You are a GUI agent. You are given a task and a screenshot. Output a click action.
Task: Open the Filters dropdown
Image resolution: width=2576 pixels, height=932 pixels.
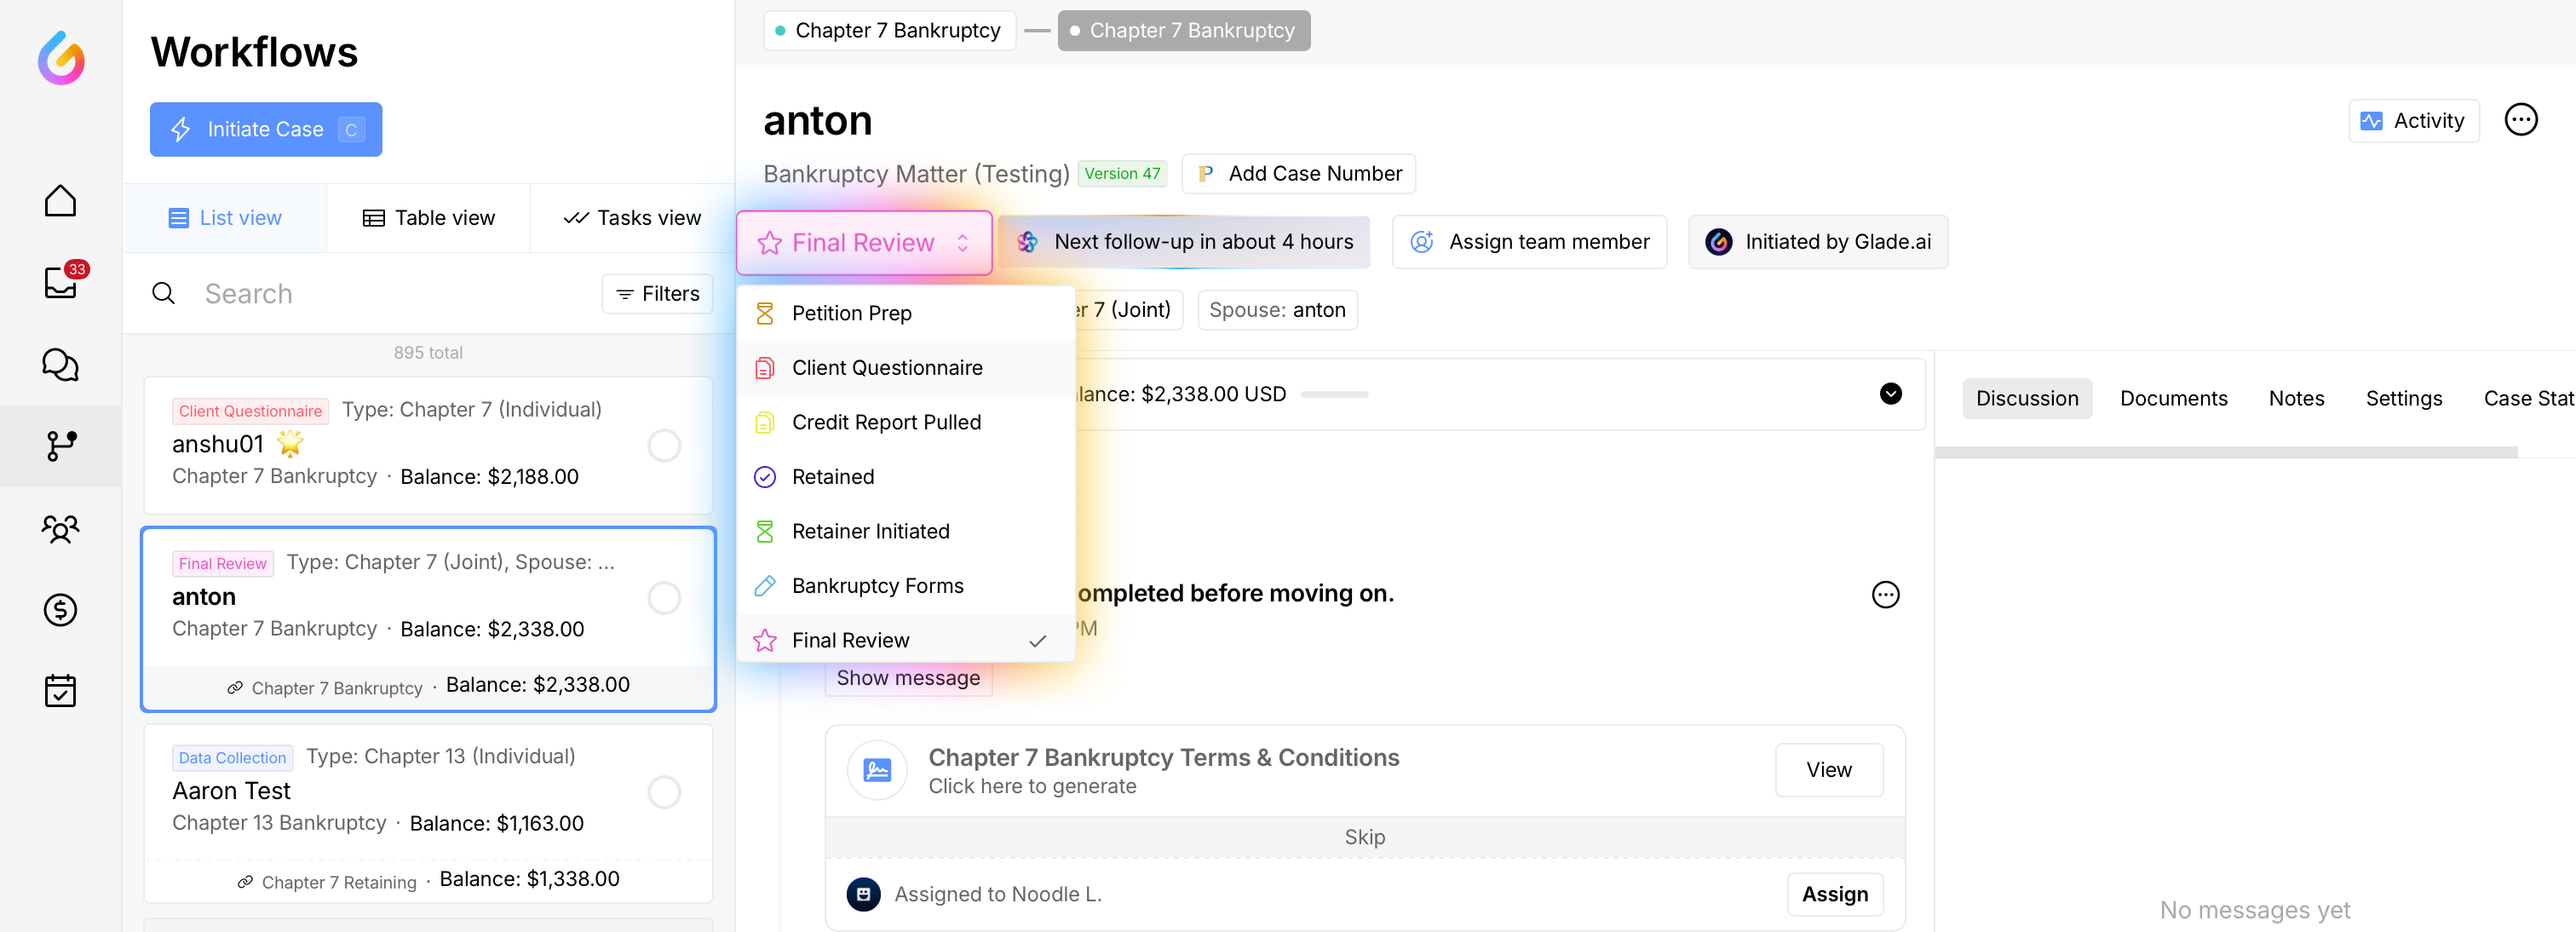tap(657, 294)
